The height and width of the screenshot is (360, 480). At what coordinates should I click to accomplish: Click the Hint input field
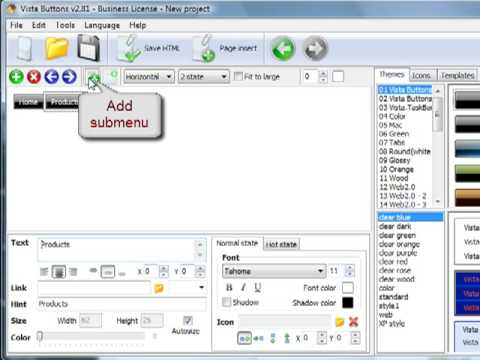(122, 304)
